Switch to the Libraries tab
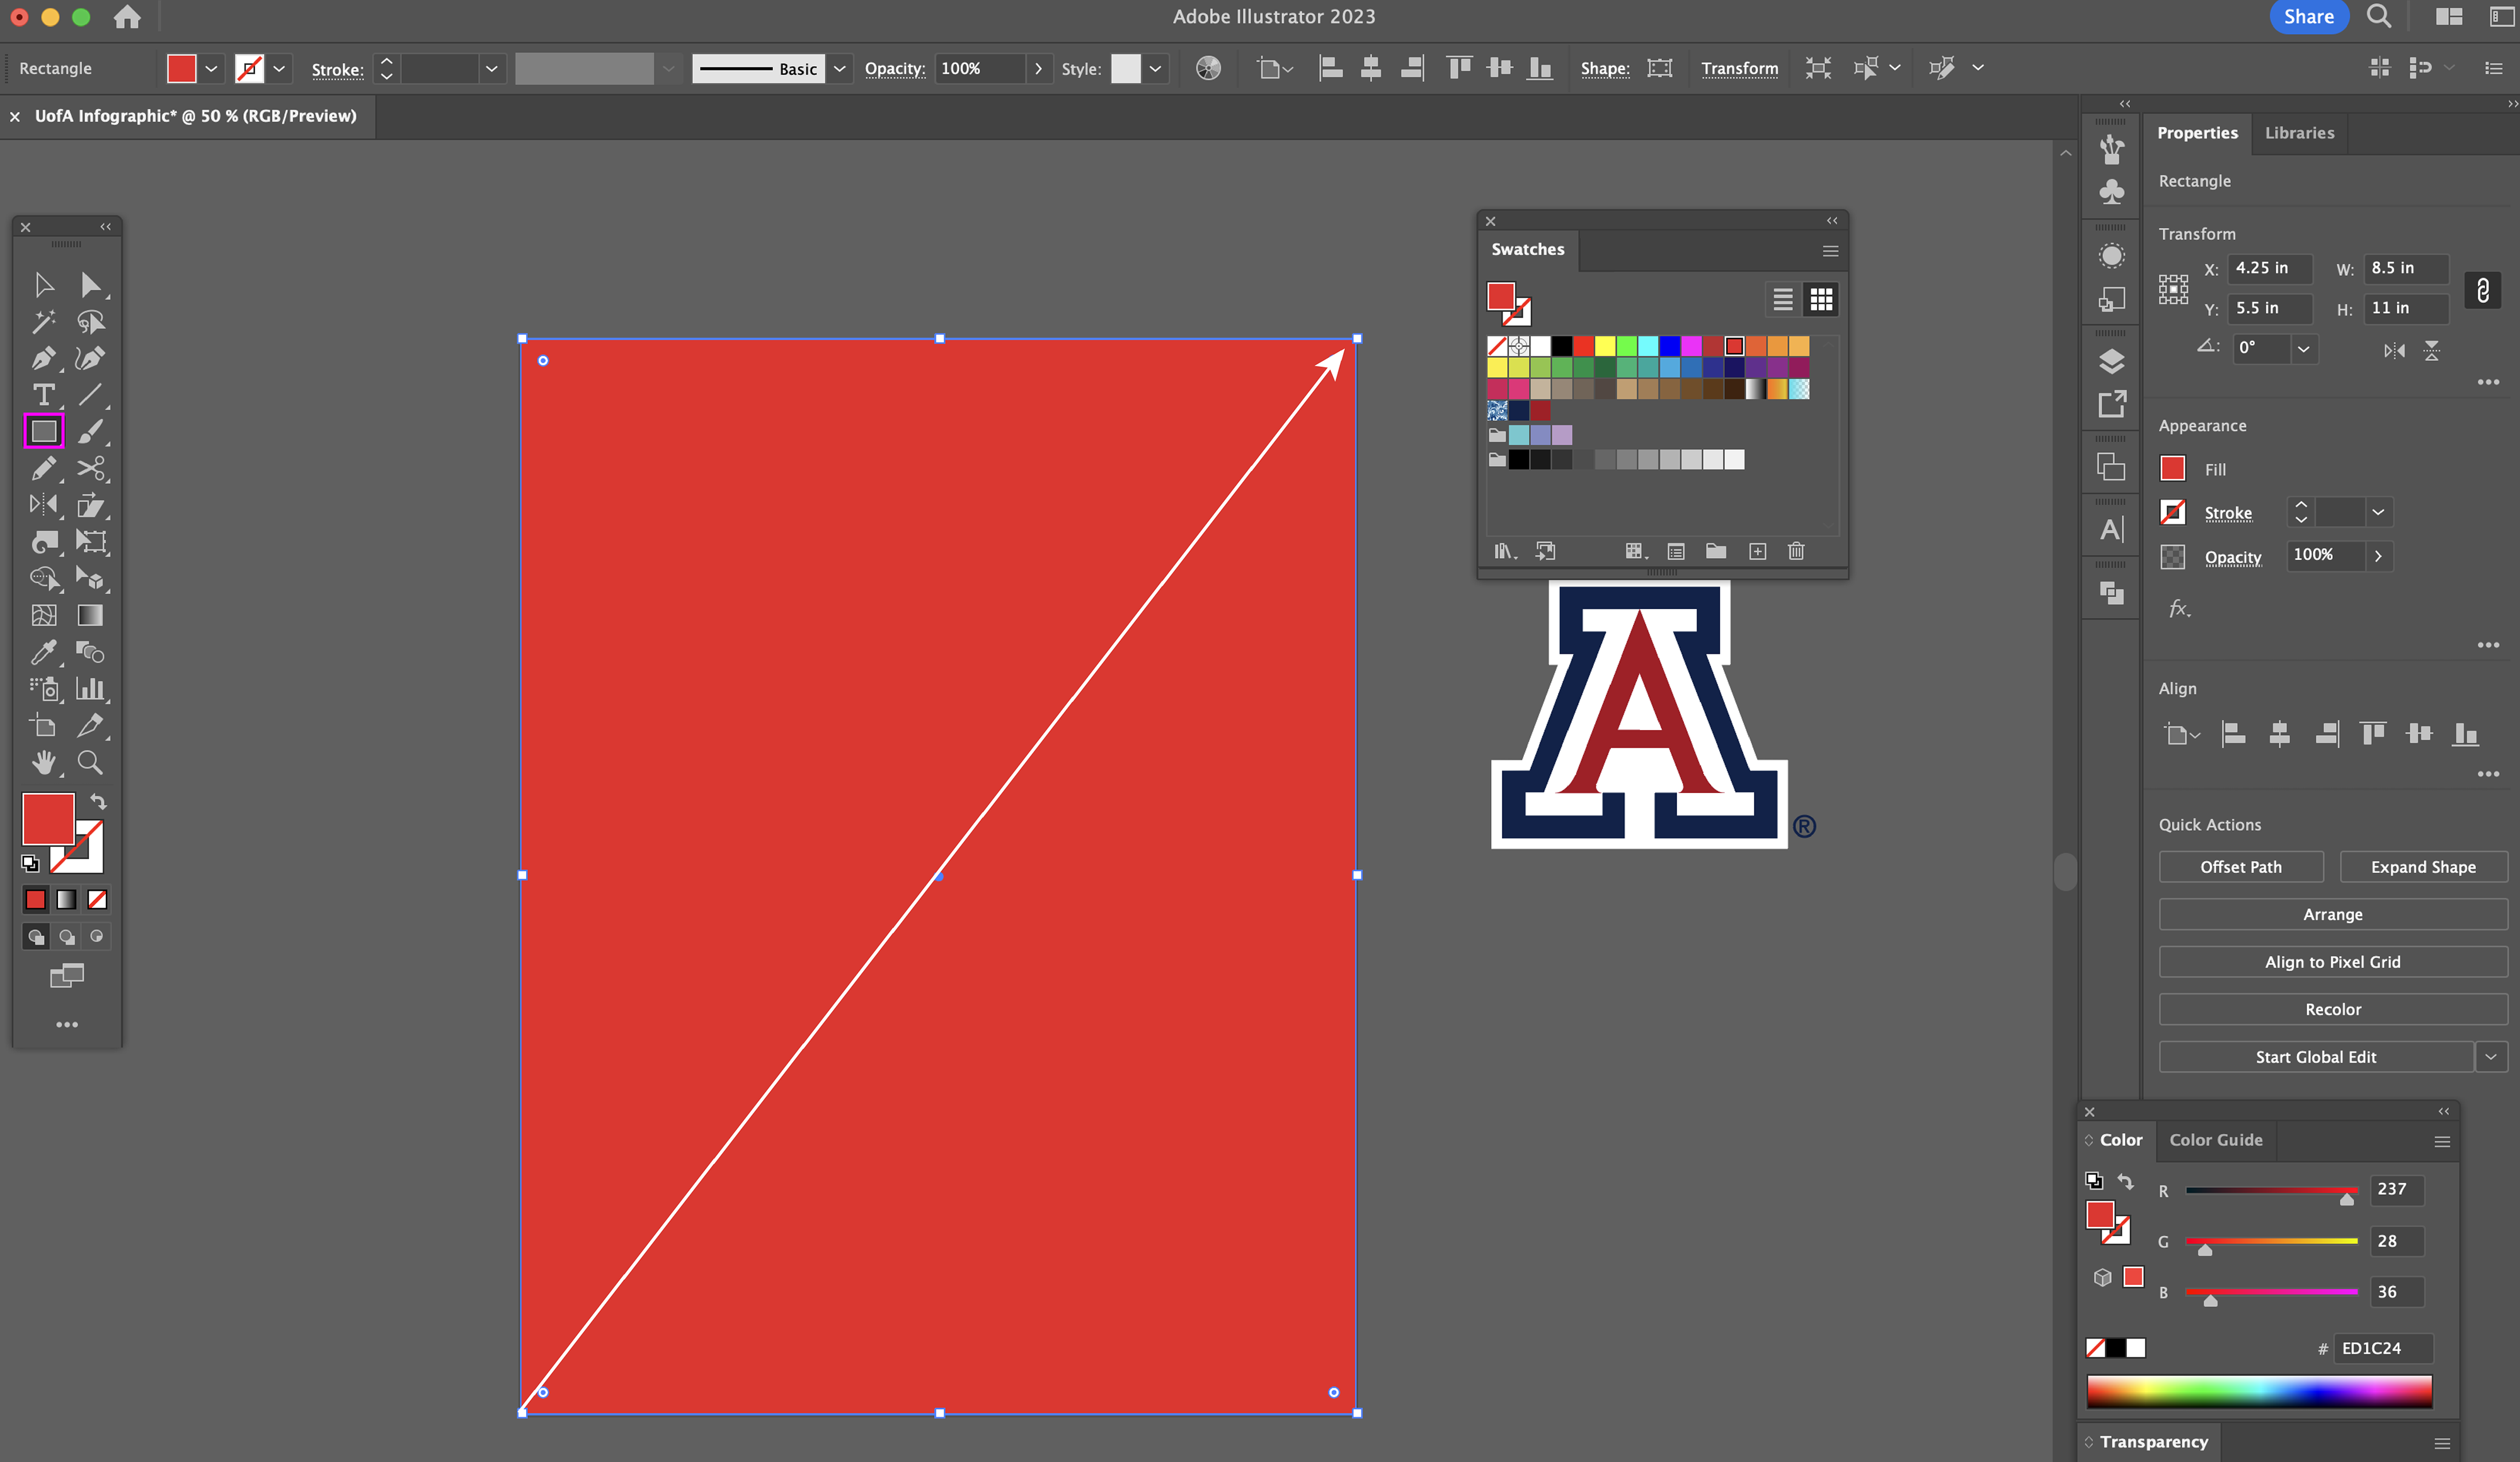Screen dimensions: 2520x1462 (2299, 133)
